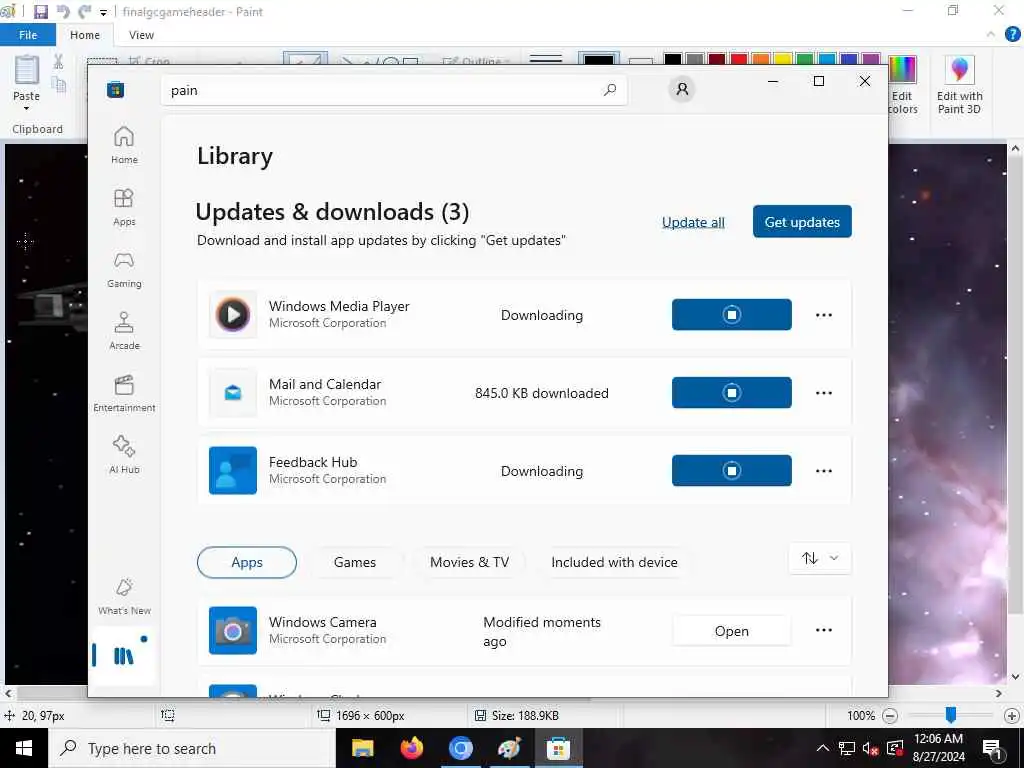
Task: Click Save icon in Paint title bar
Action: 41,12
